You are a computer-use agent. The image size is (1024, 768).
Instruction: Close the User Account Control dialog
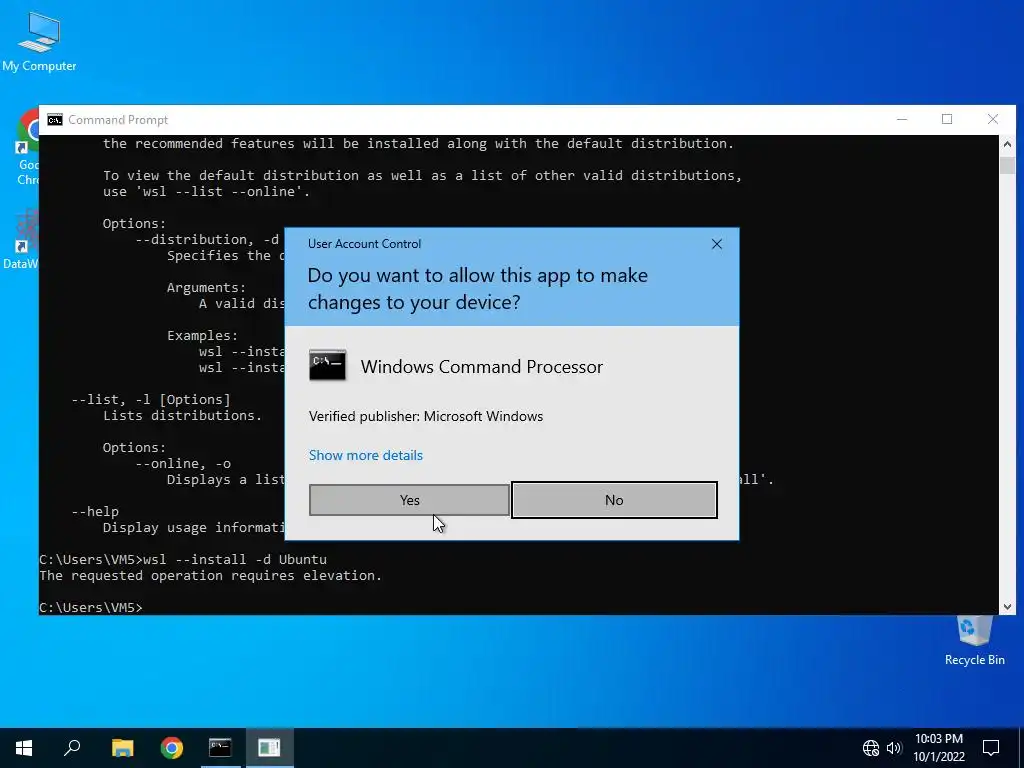click(x=716, y=244)
